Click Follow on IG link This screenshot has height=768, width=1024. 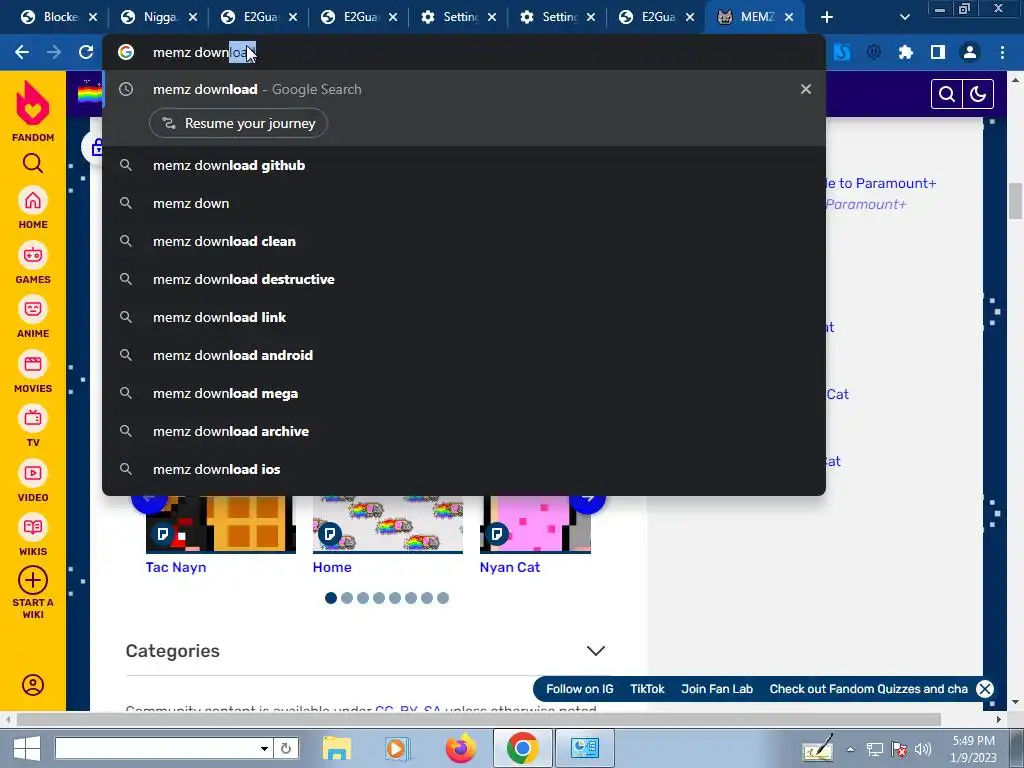point(579,689)
